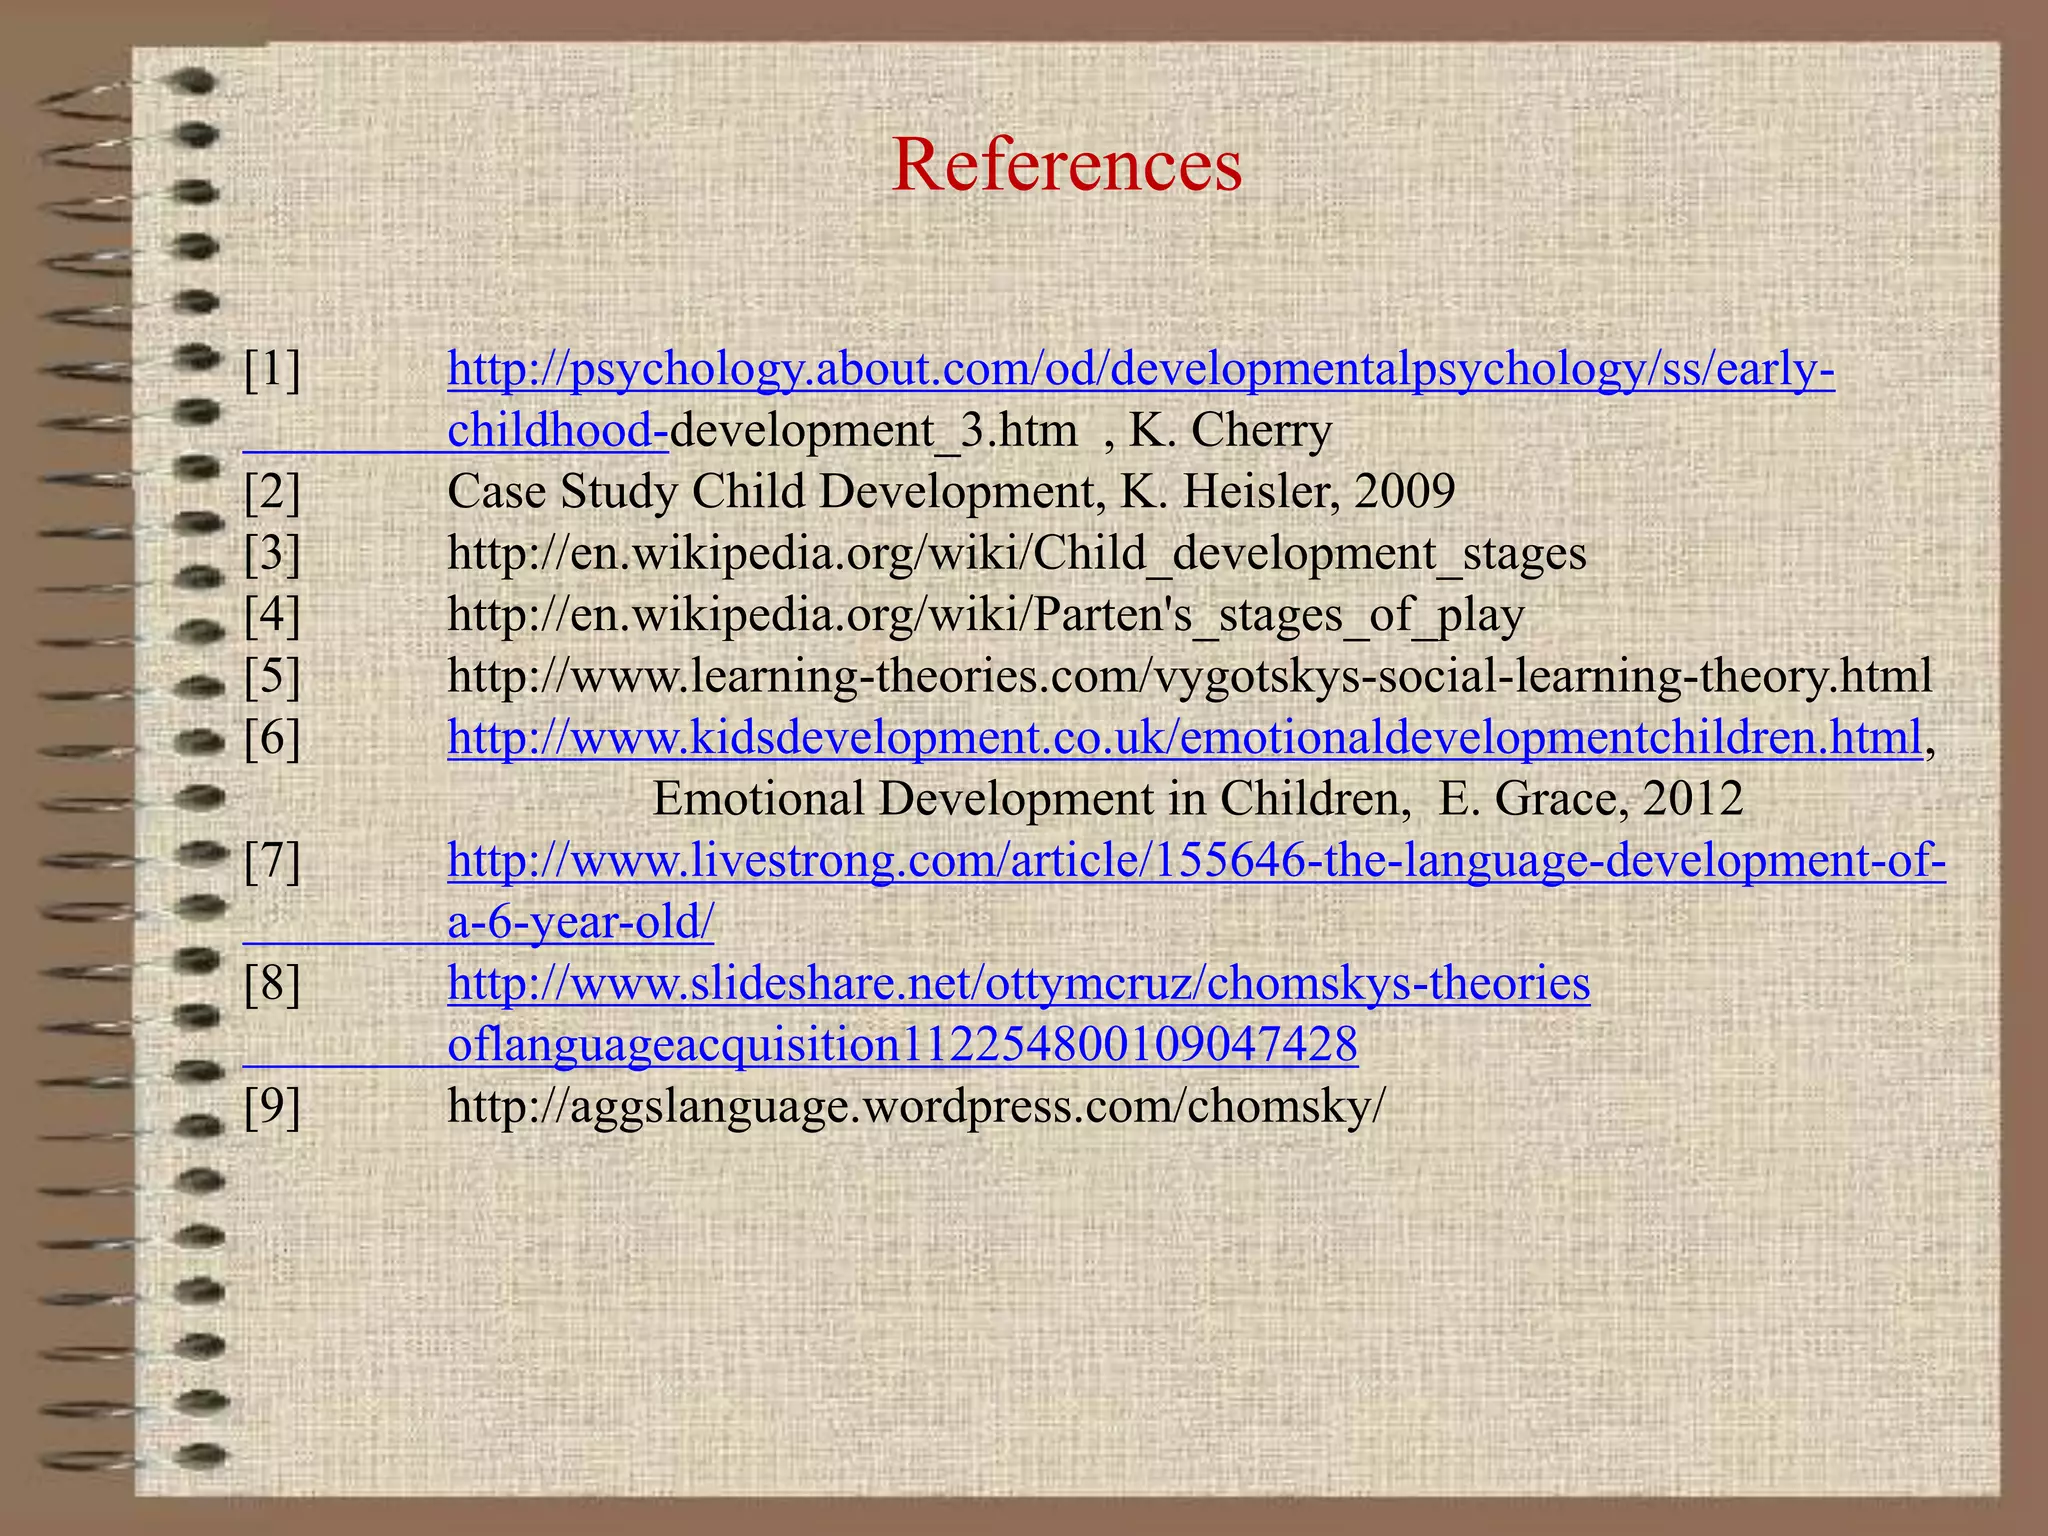Viewport: 2048px width, 1536px height.
Task: Click the wikipedia Child_development_stages URL text
Action: (x=1017, y=554)
